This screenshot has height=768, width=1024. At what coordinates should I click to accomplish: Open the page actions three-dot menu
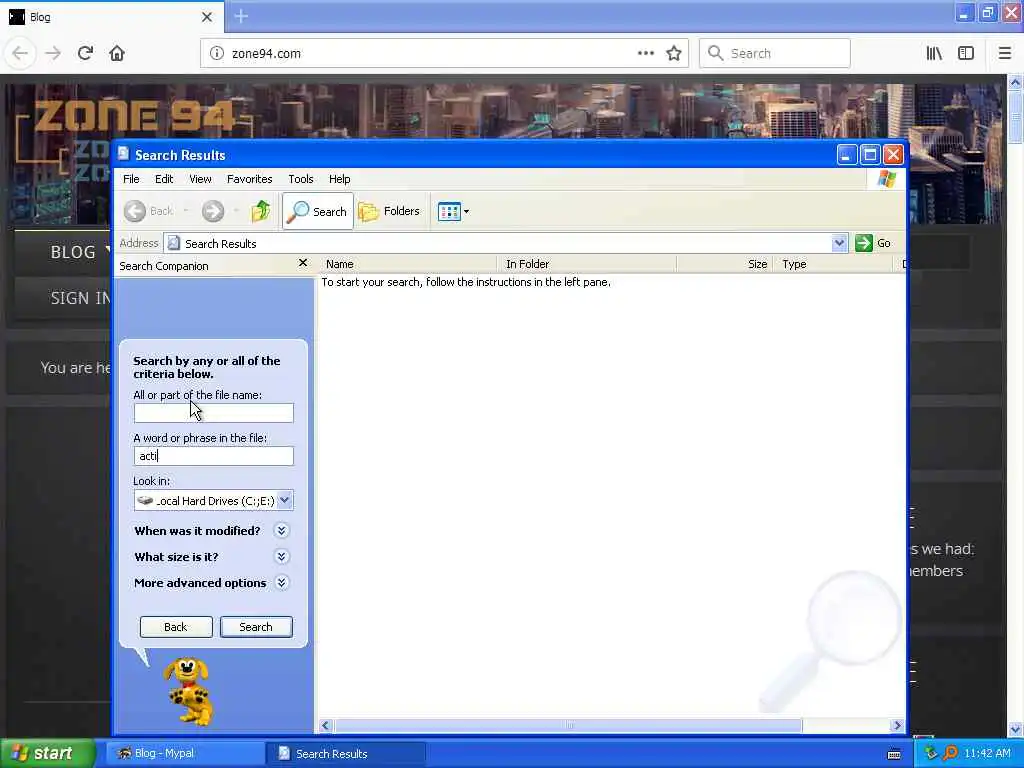[645, 54]
